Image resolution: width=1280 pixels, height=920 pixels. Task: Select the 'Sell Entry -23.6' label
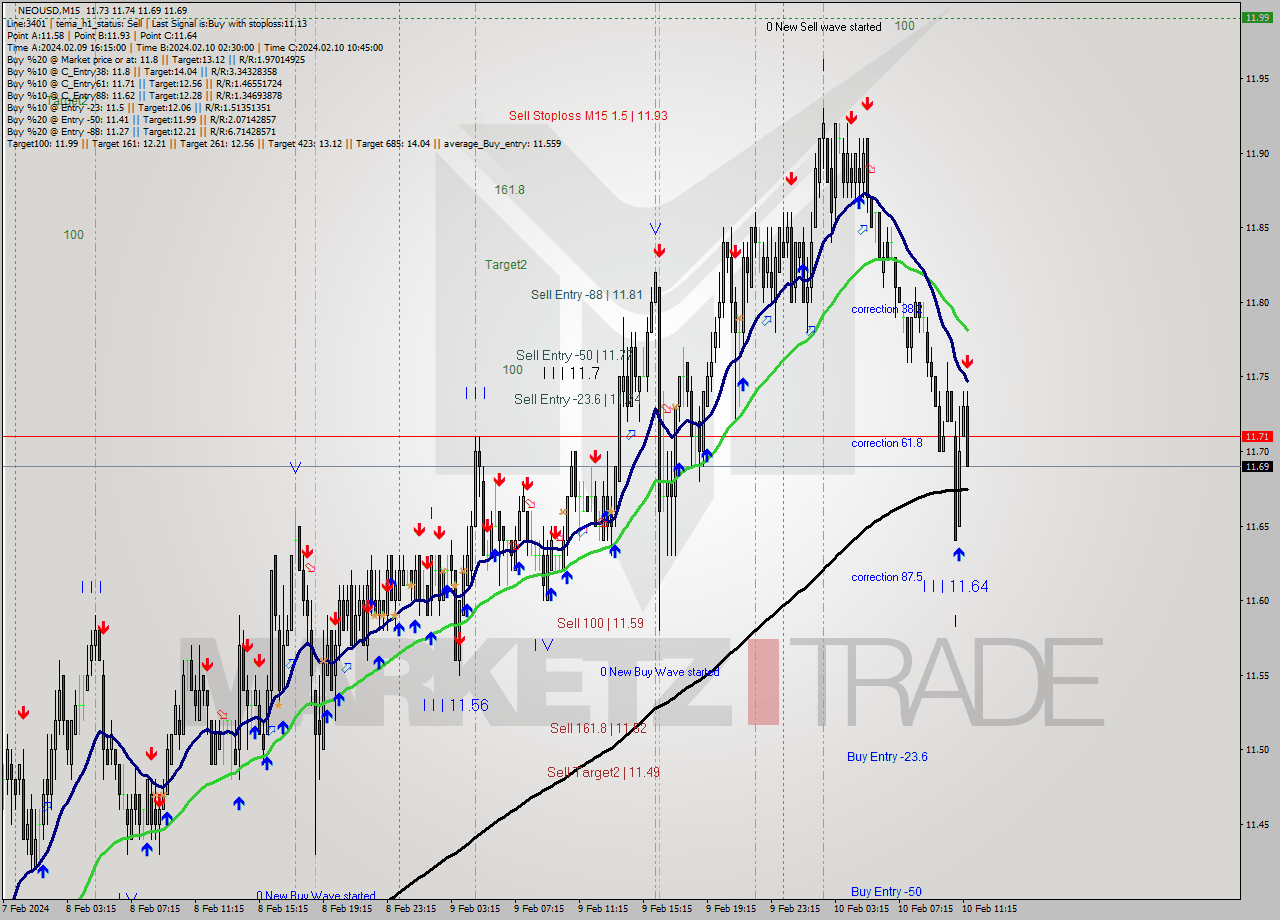[577, 399]
